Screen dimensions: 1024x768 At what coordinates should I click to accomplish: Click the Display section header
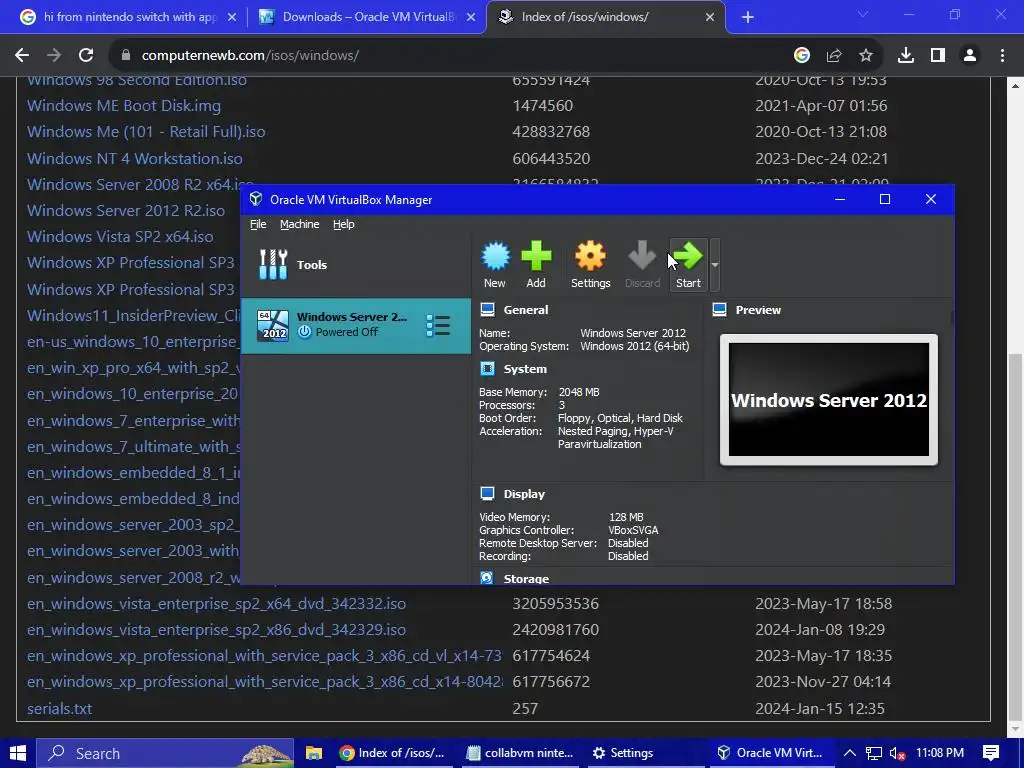click(524, 494)
